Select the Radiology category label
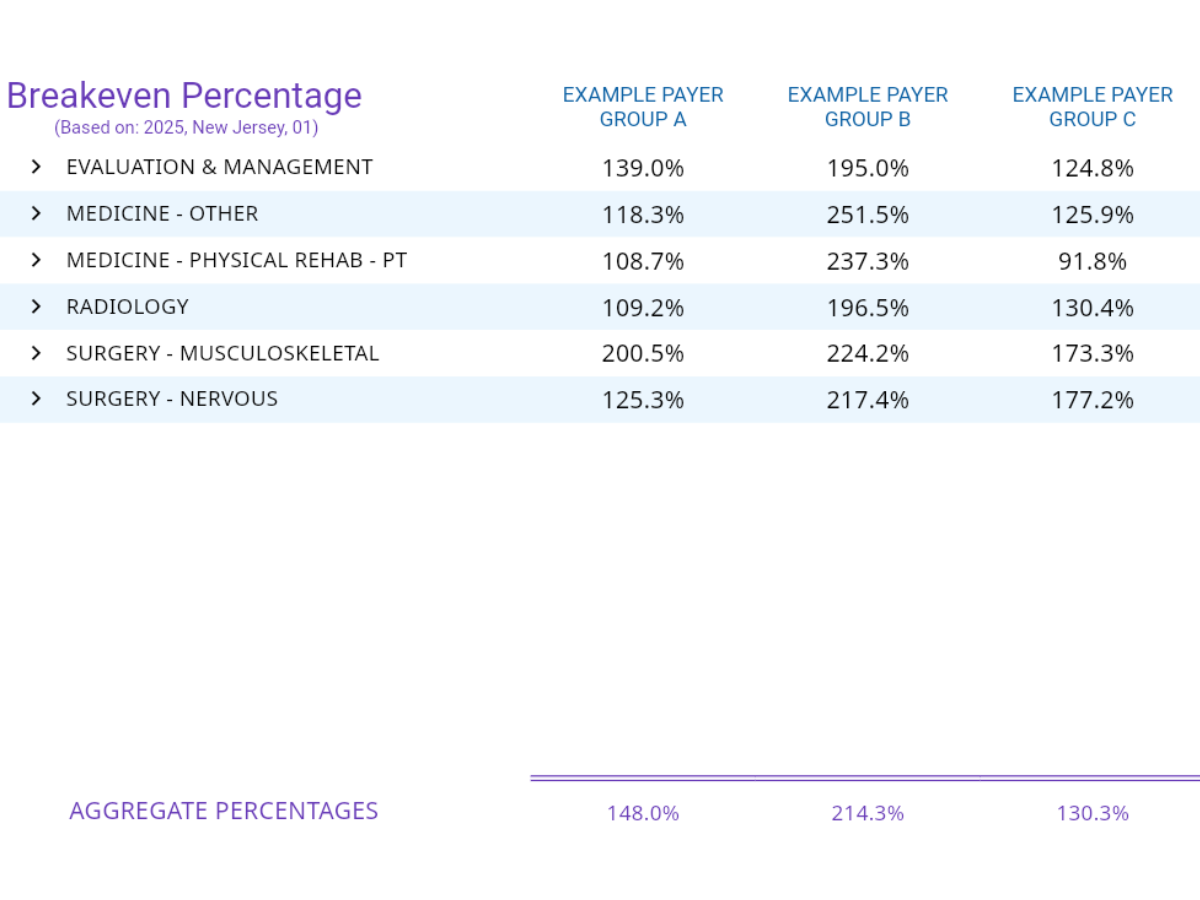Screen dimensions: 1200x900 pyautogui.click(x=127, y=307)
